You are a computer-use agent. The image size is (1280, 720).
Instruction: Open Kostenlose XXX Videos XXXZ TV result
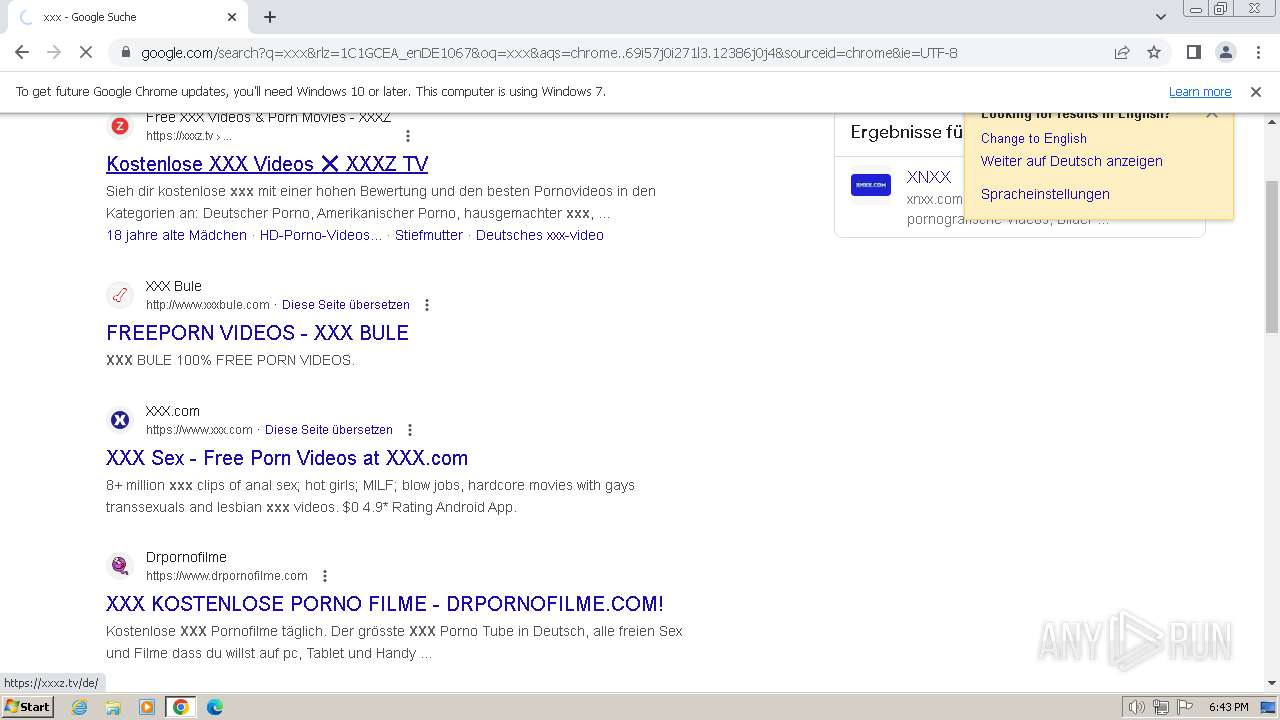coord(267,164)
